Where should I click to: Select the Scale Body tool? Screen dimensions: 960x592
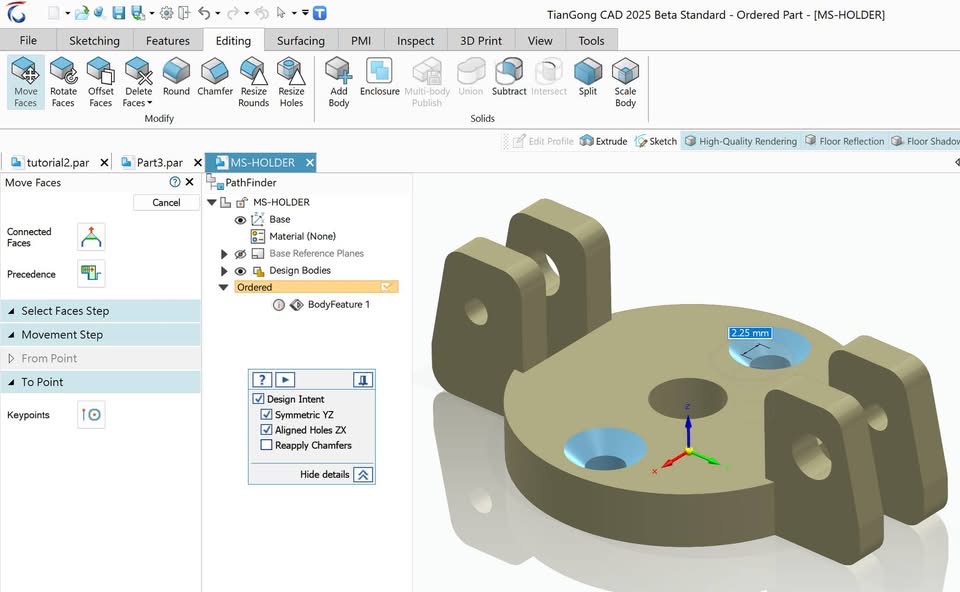click(x=625, y=82)
